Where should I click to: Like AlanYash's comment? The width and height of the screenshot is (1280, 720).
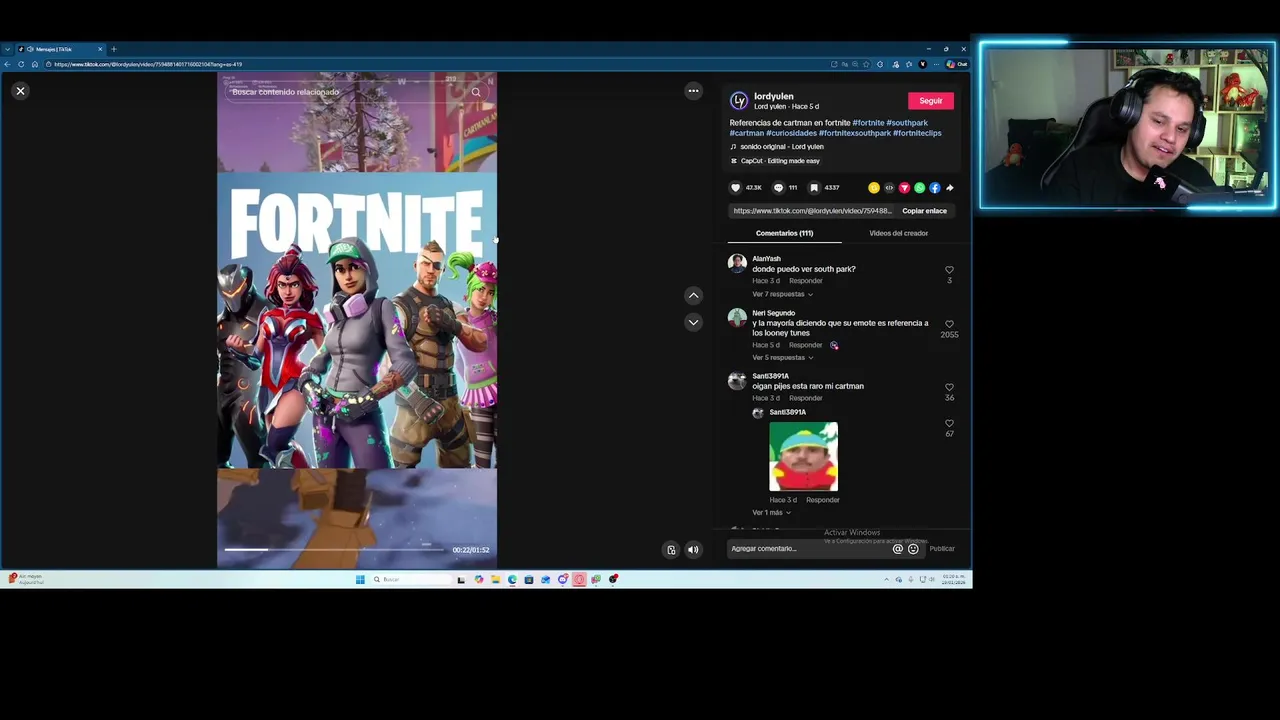tap(949, 270)
